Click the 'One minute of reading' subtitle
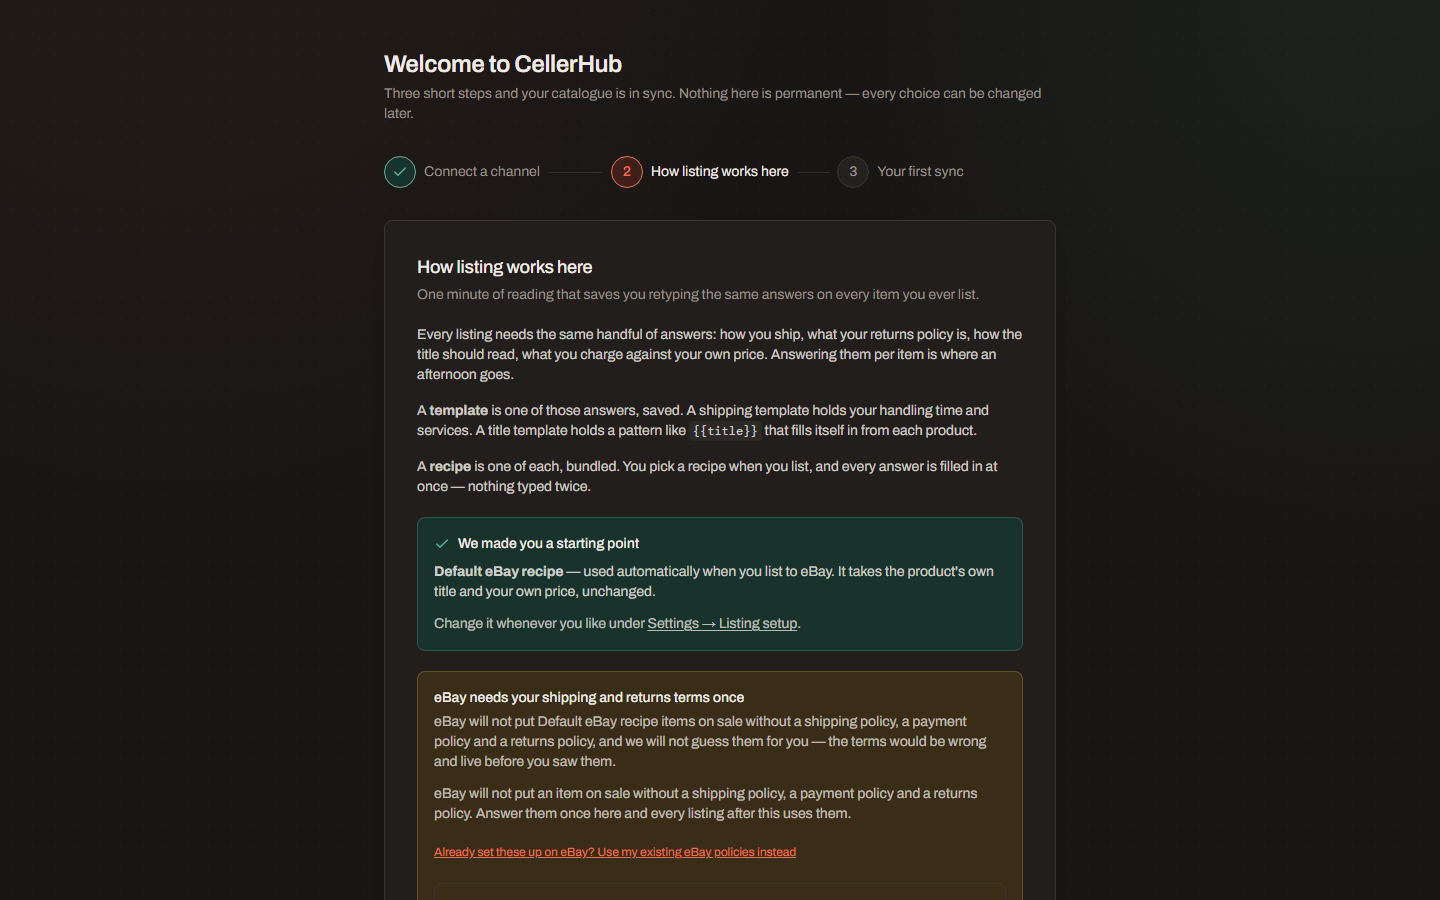Image resolution: width=1440 pixels, height=900 pixels. (698, 295)
